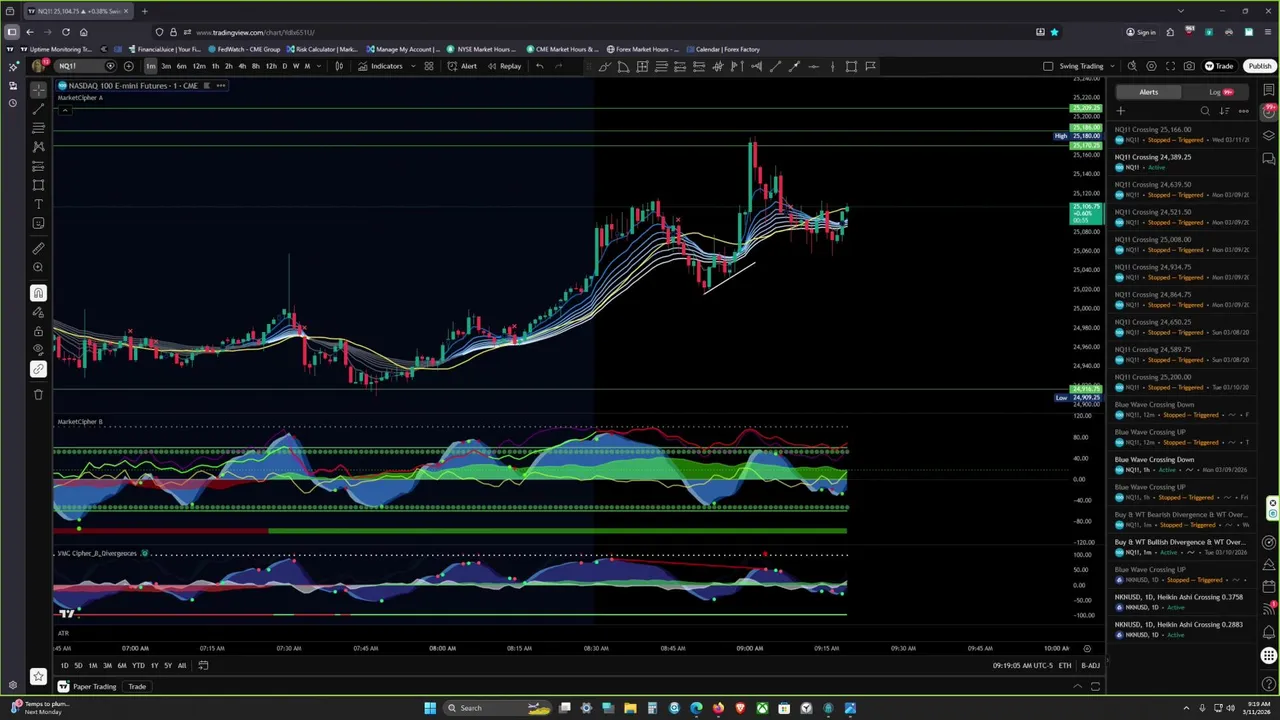
Task: Select the Alerts tab in right panel
Action: click(1148, 92)
